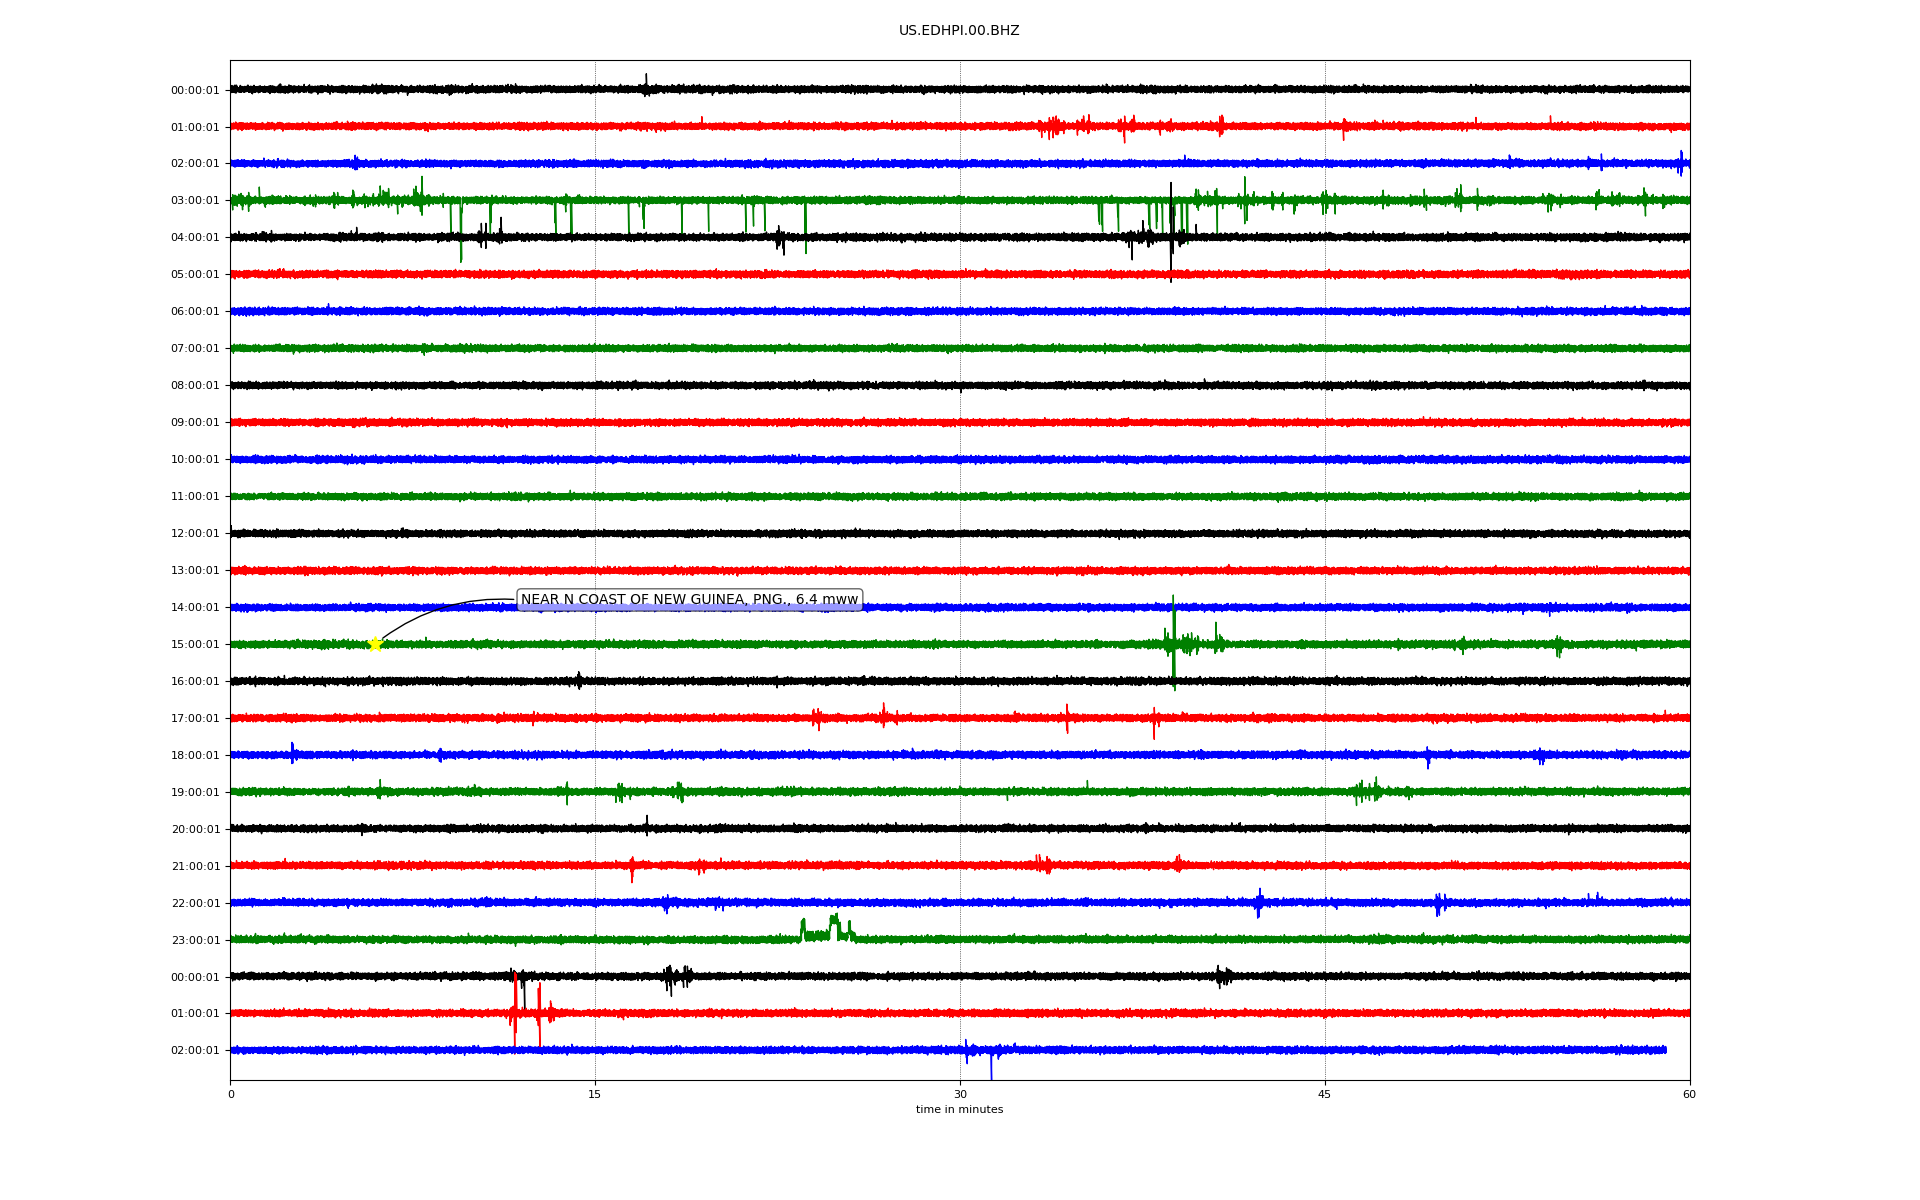Click the New Guinea 6.4 mww annotation label
The height and width of the screenshot is (1200, 1920).
tap(689, 600)
